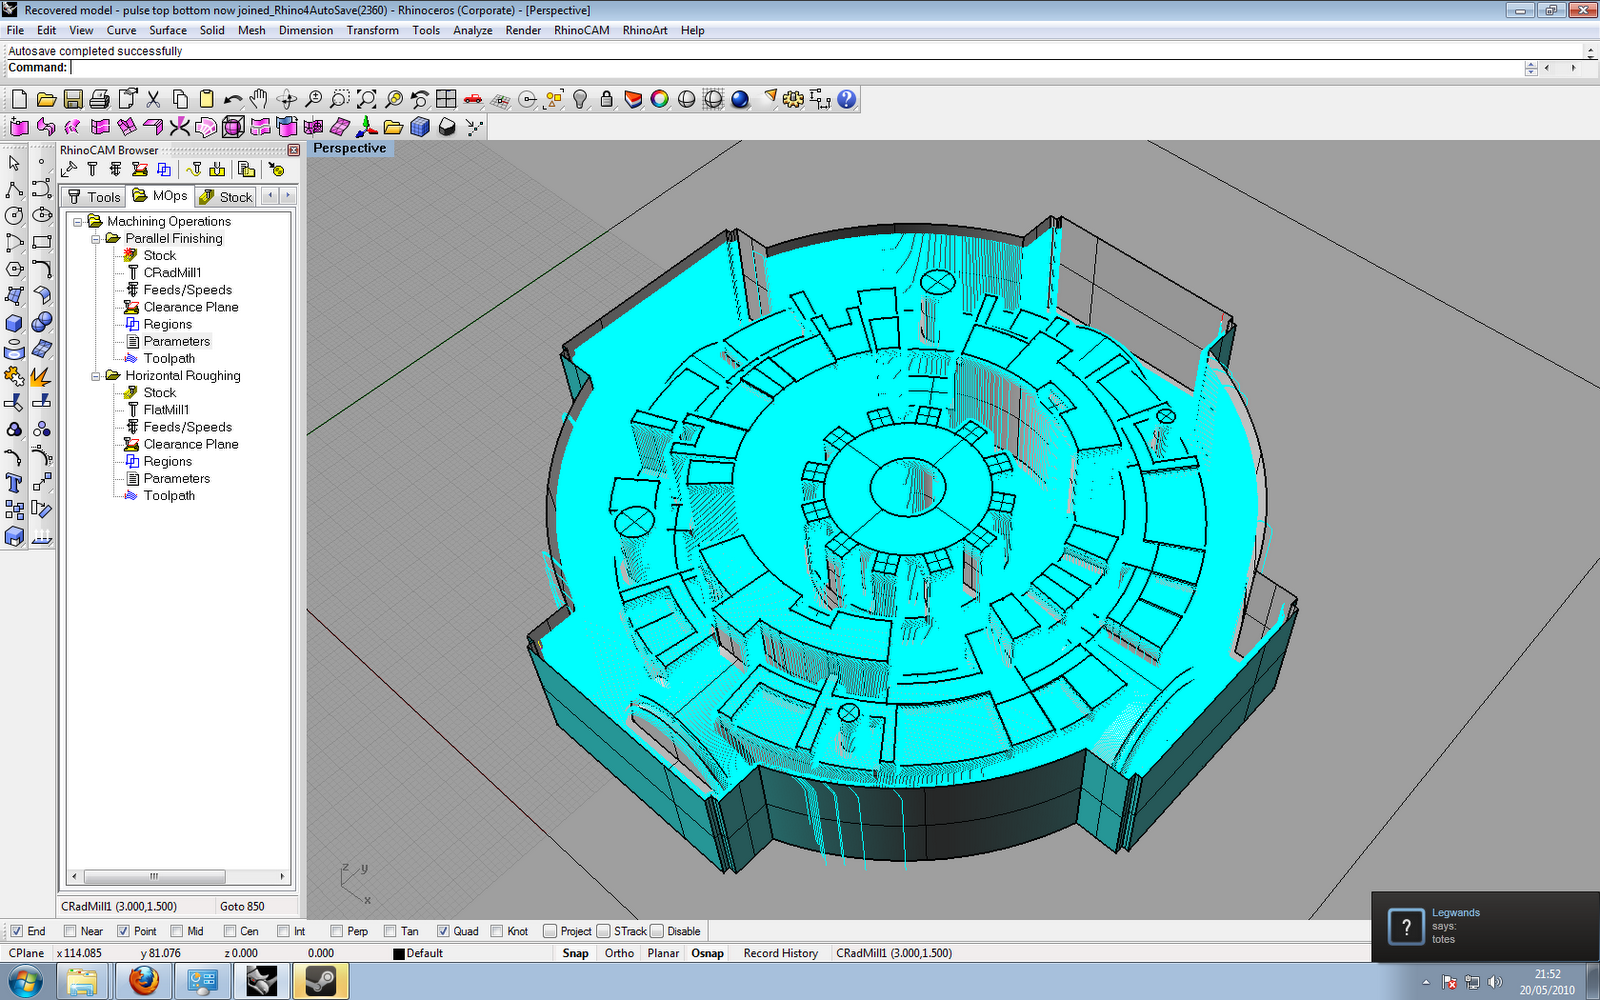Screen dimensions: 1600x1000
Task: Toggle the Snap status bar button
Action: (x=575, y=953)
